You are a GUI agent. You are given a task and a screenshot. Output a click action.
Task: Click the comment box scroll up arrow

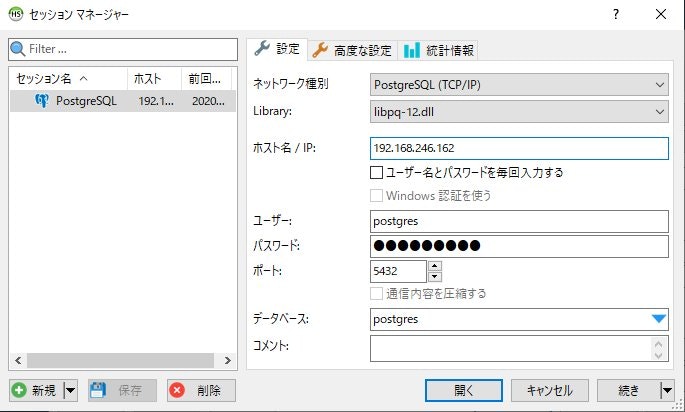[x=659, y=343]
